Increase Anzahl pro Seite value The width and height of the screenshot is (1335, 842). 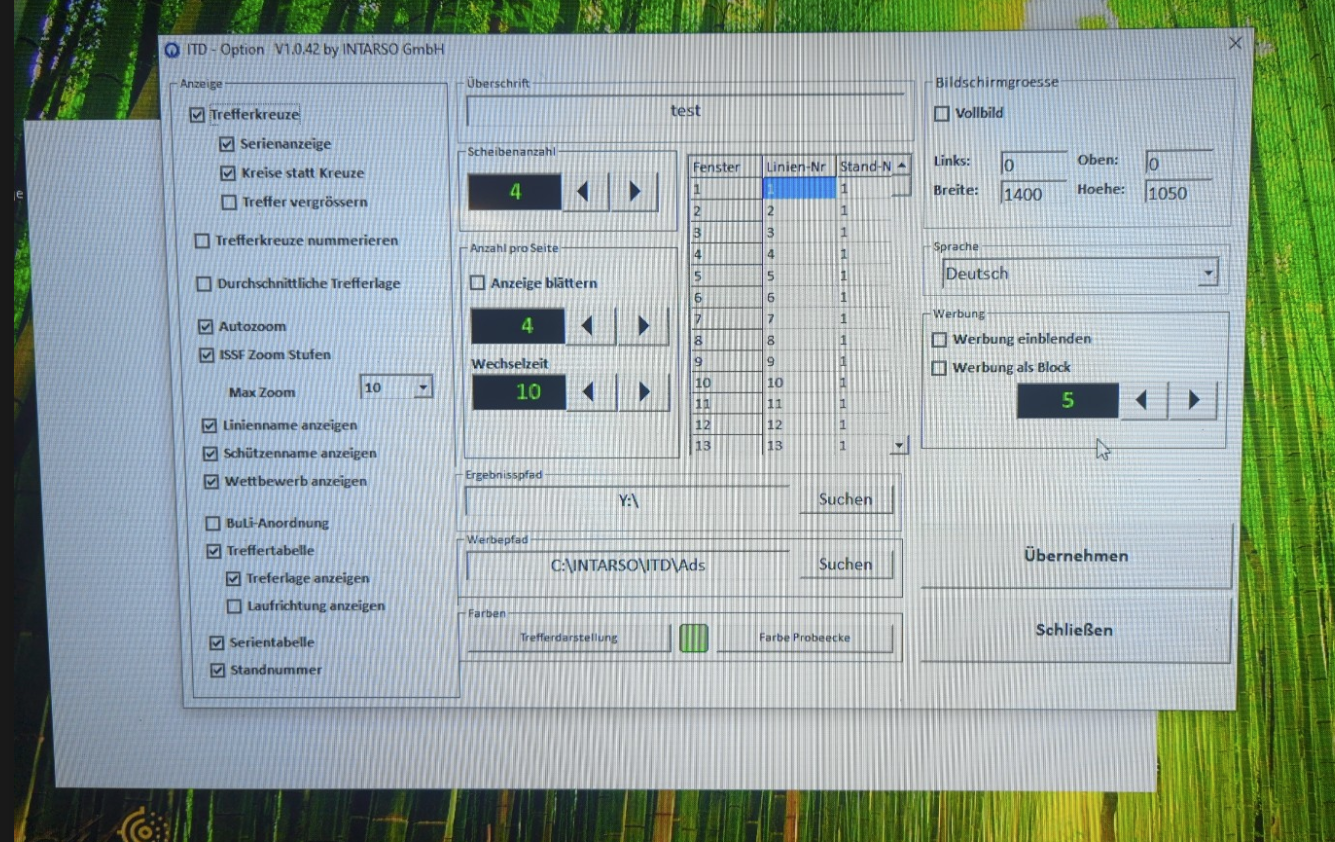(x=643, y=326)
